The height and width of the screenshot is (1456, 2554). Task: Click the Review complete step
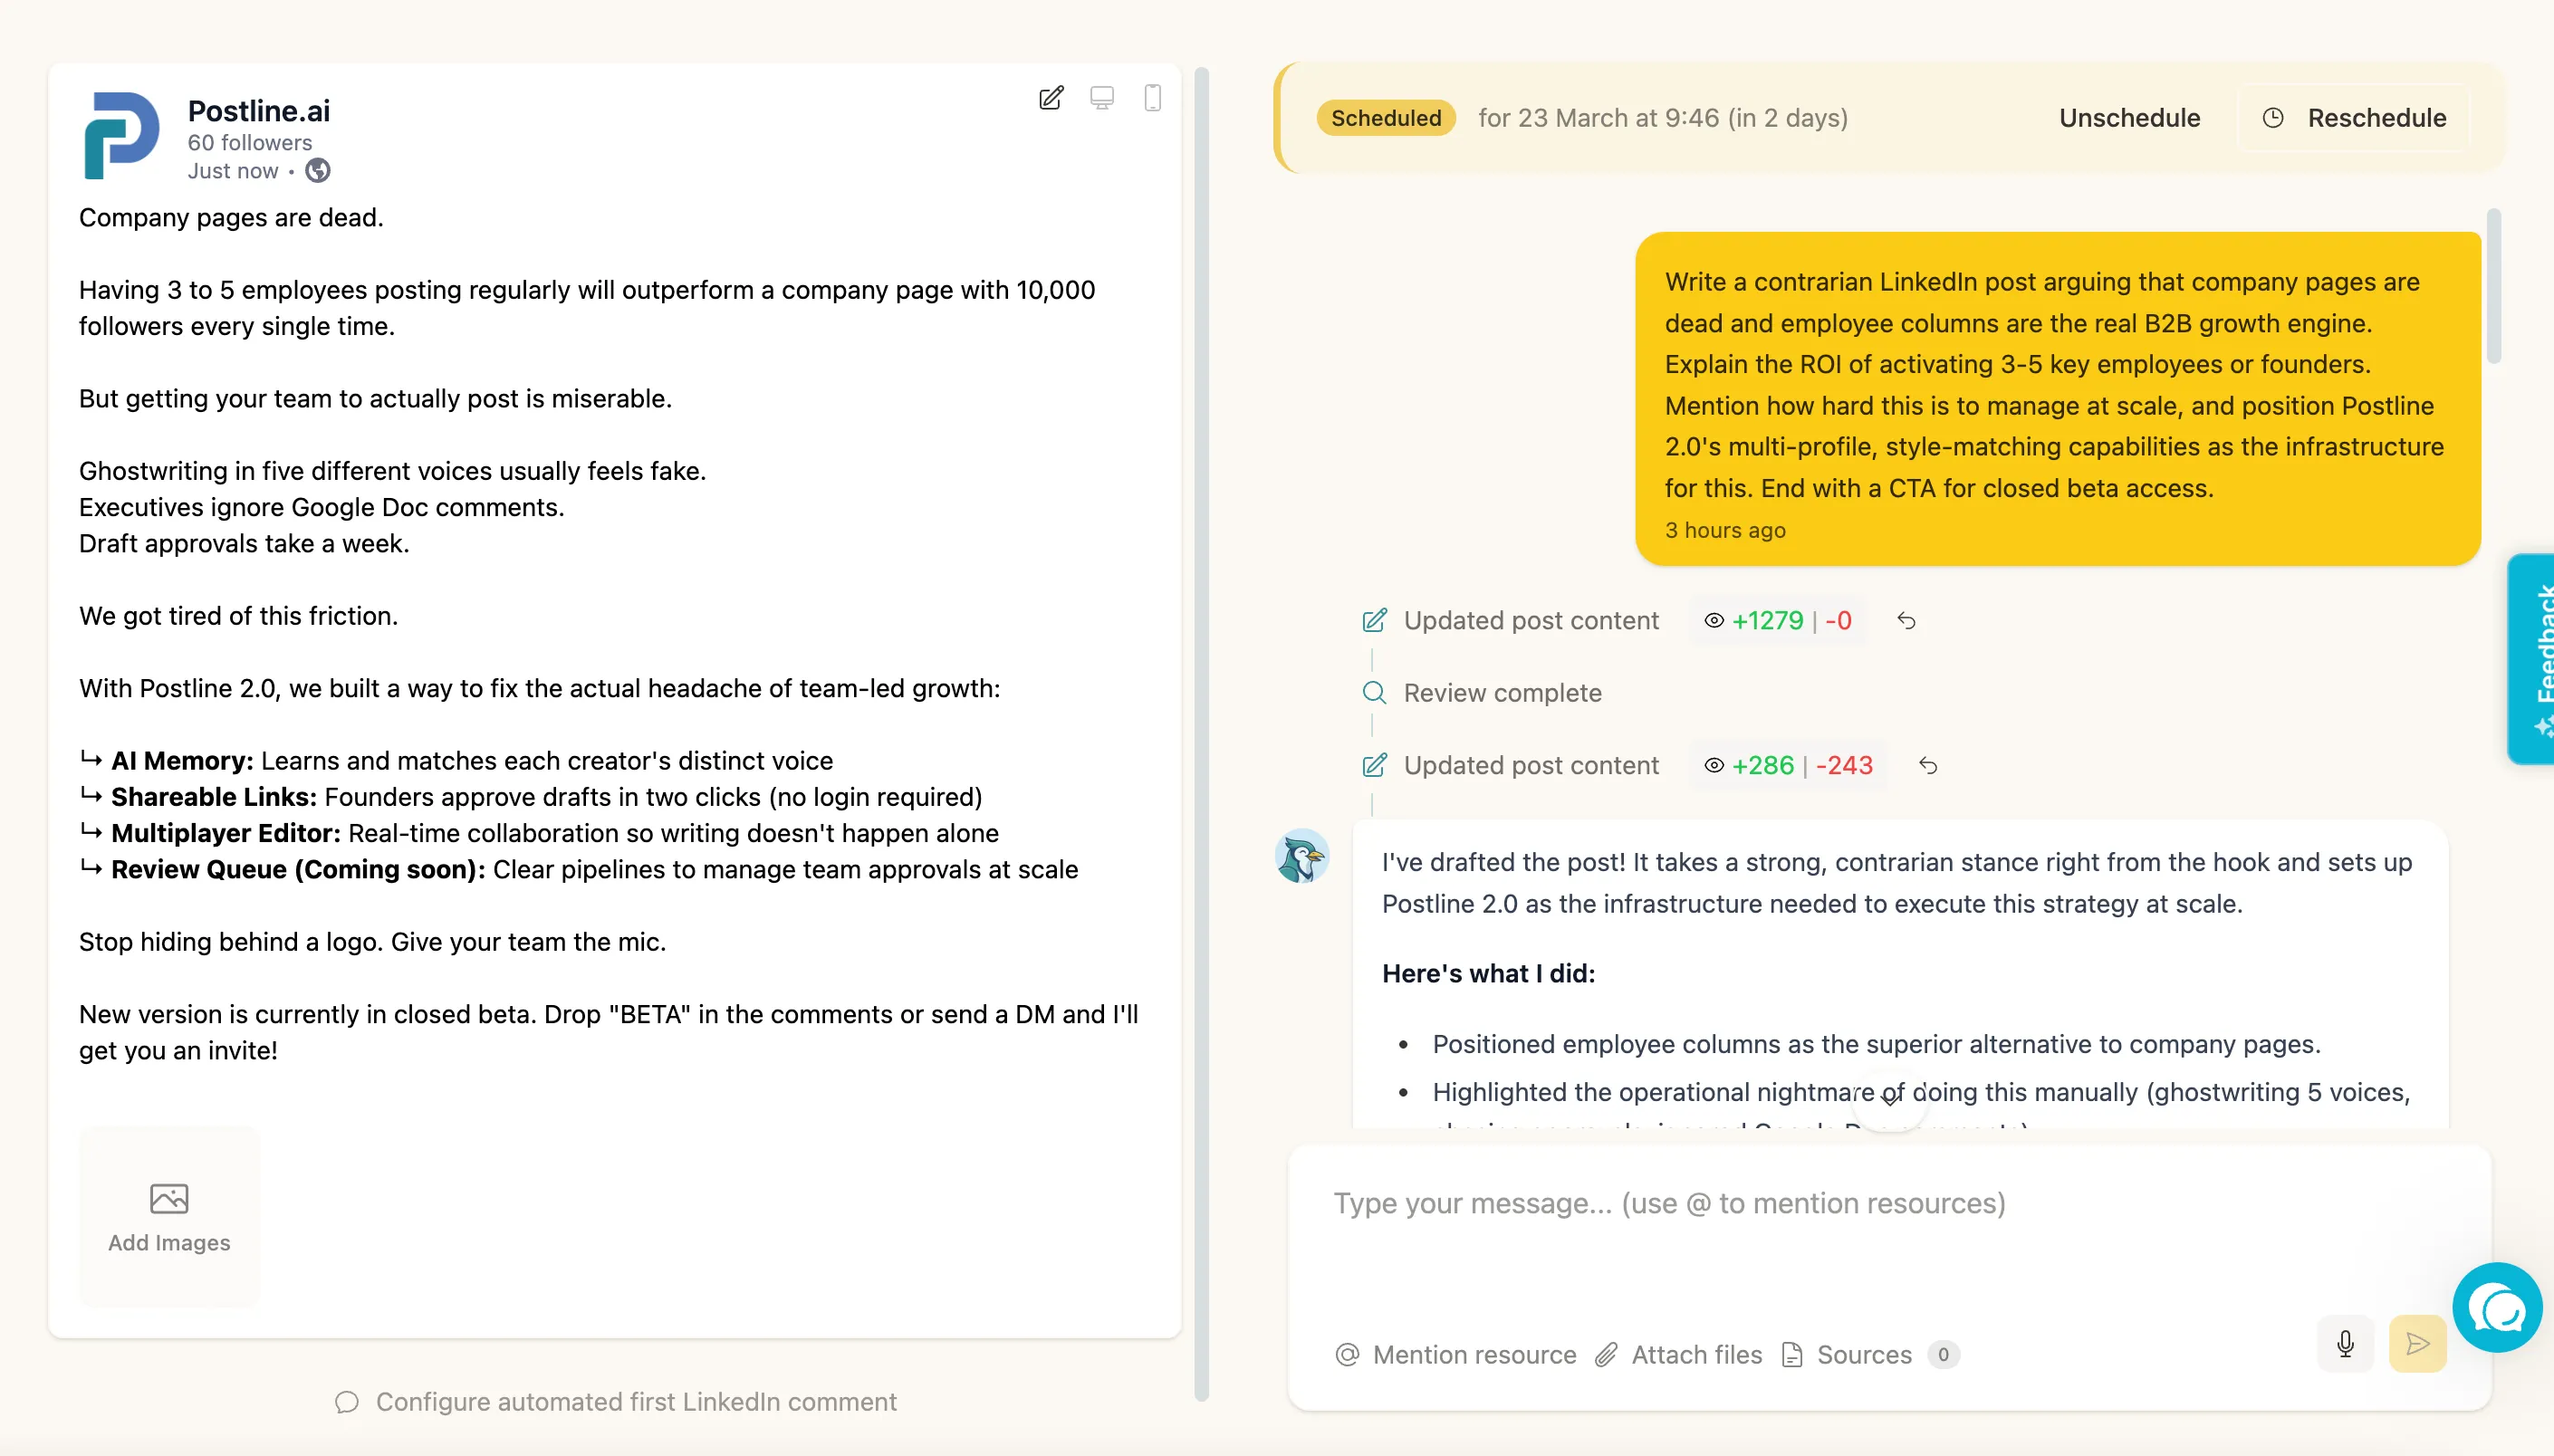1482,693
